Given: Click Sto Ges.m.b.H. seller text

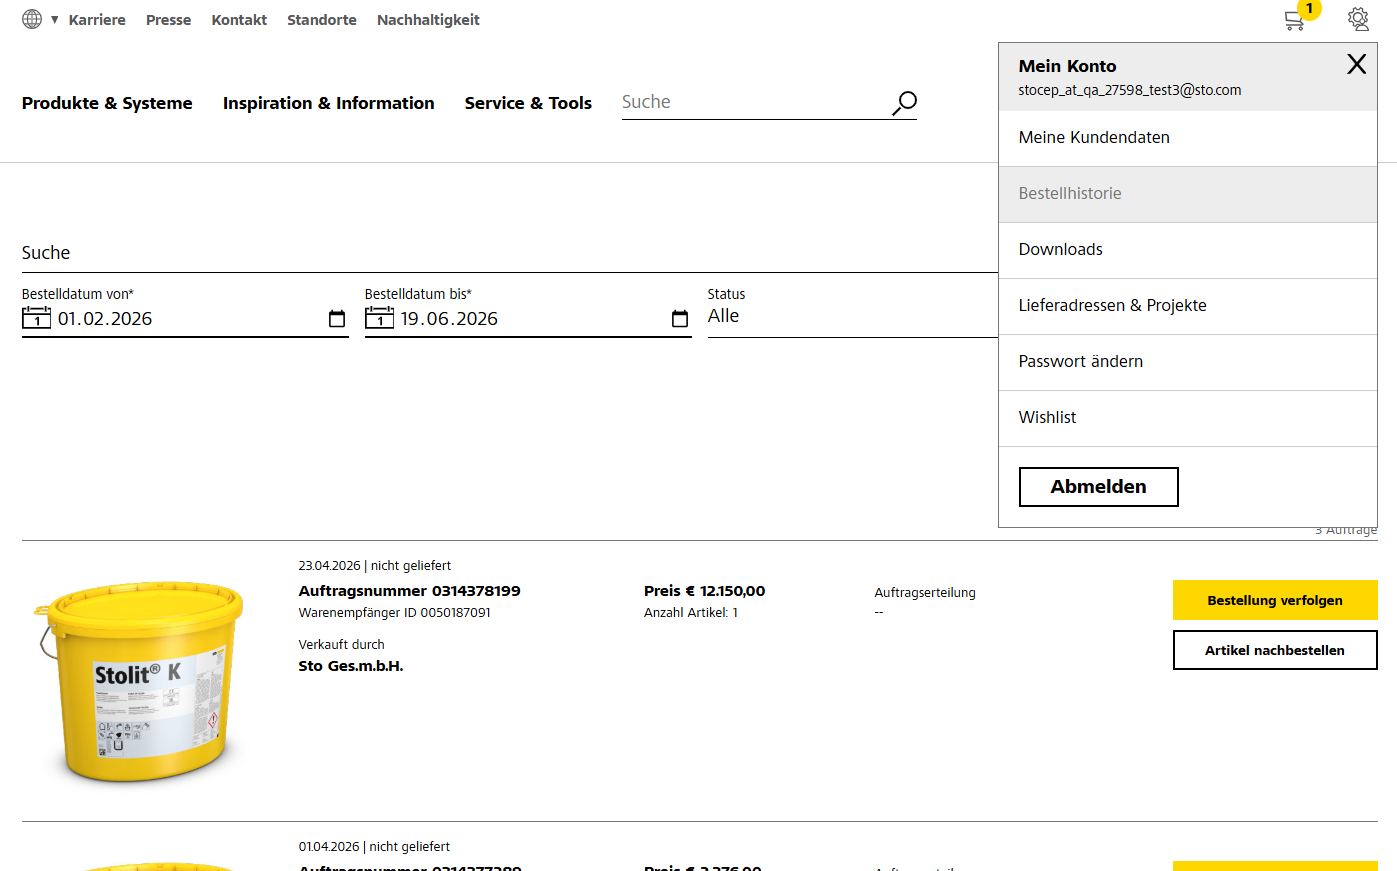Looking at the screenshot, I should click(x=351, y=666).
